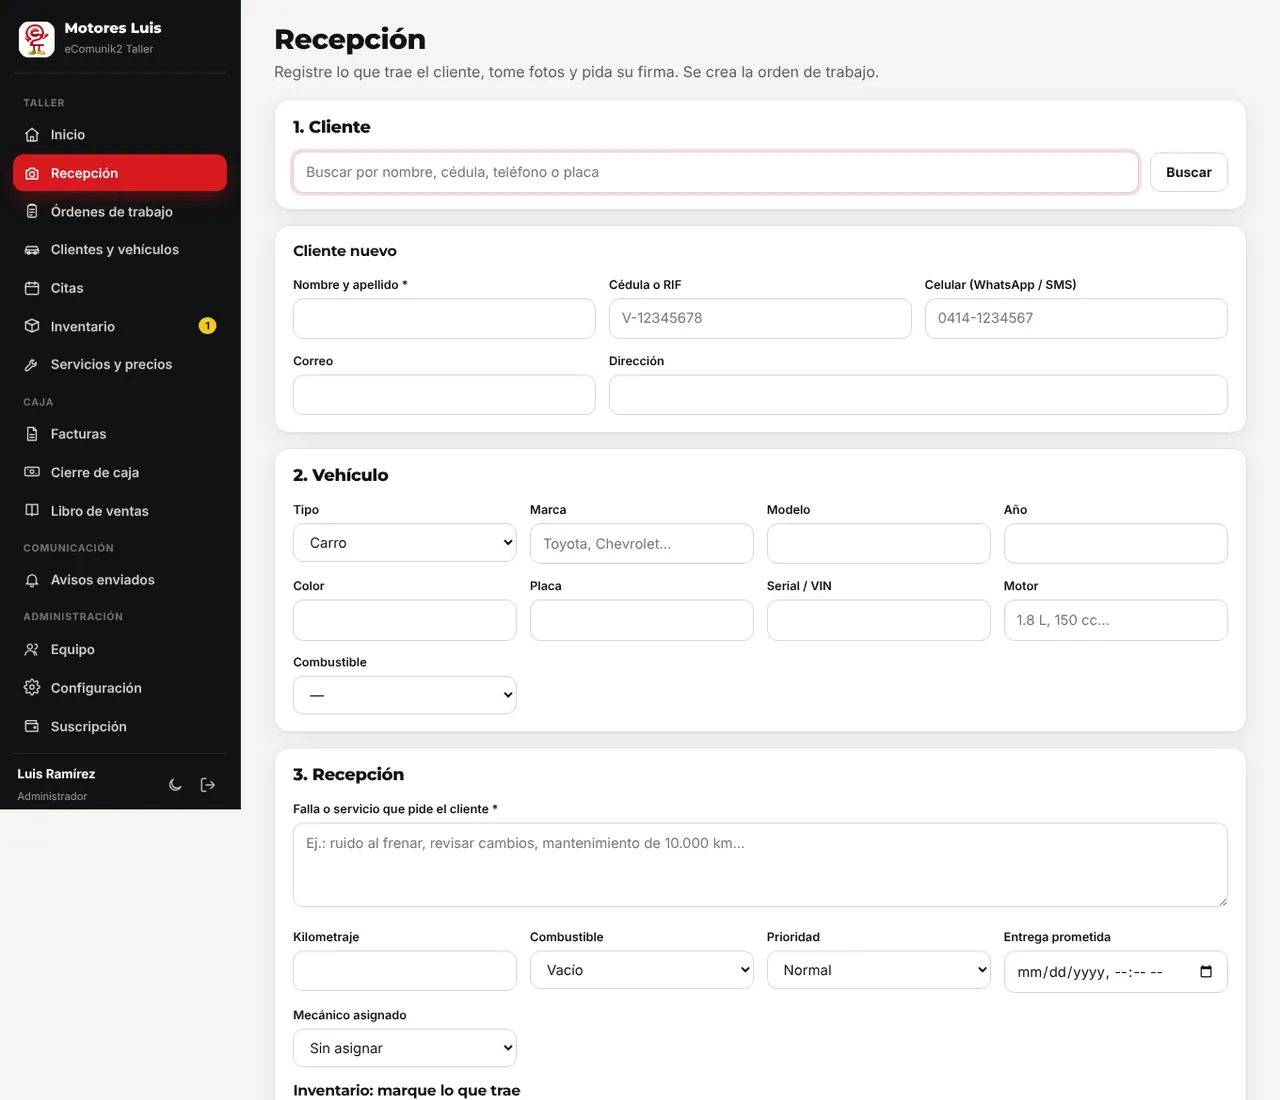1280x1100 pixels.
Task: Navigate to Avisos enviados
Action: click(x=120, y=580)
